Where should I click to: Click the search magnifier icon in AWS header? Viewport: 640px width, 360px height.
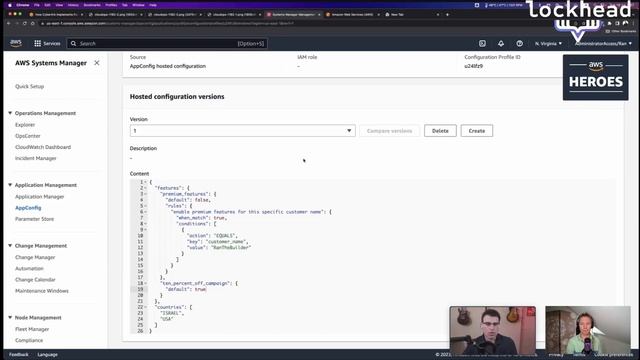coord(73,43)
